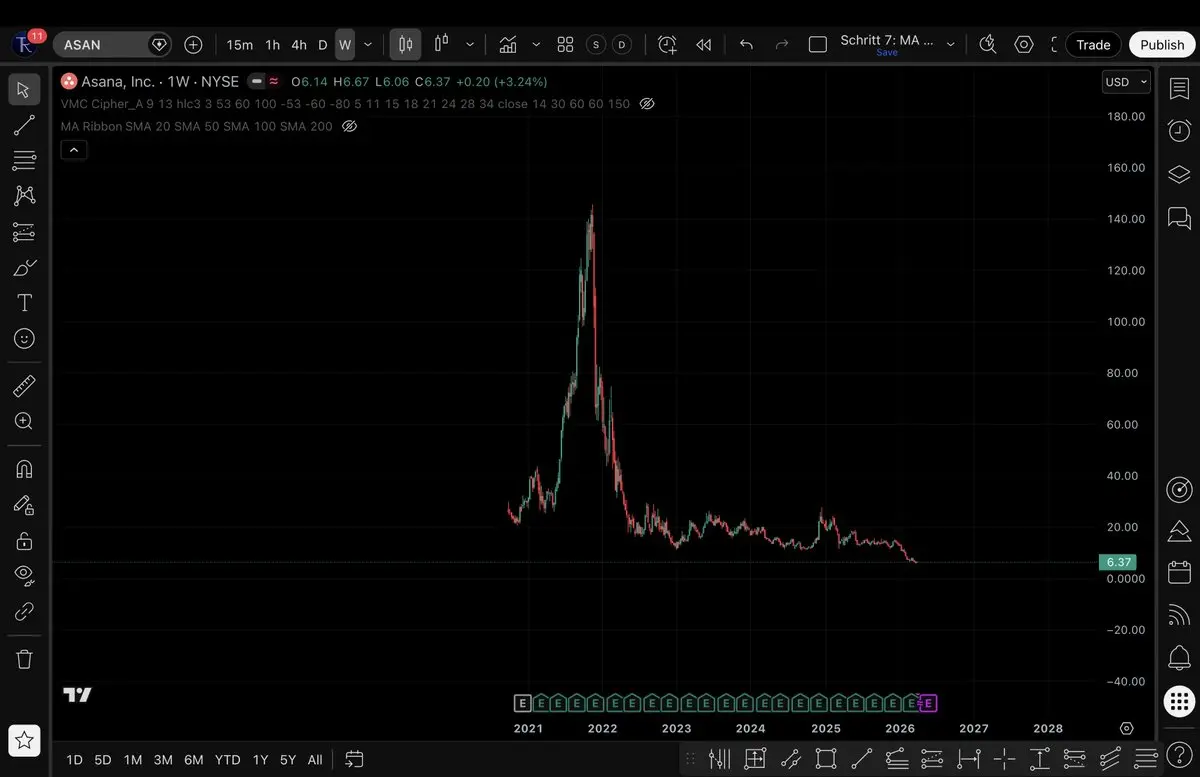Select the W weekly timeframe
Image resolution: width=1200 pixels, height=777 pixels.
pyautogui.click(x=345, y=45)
